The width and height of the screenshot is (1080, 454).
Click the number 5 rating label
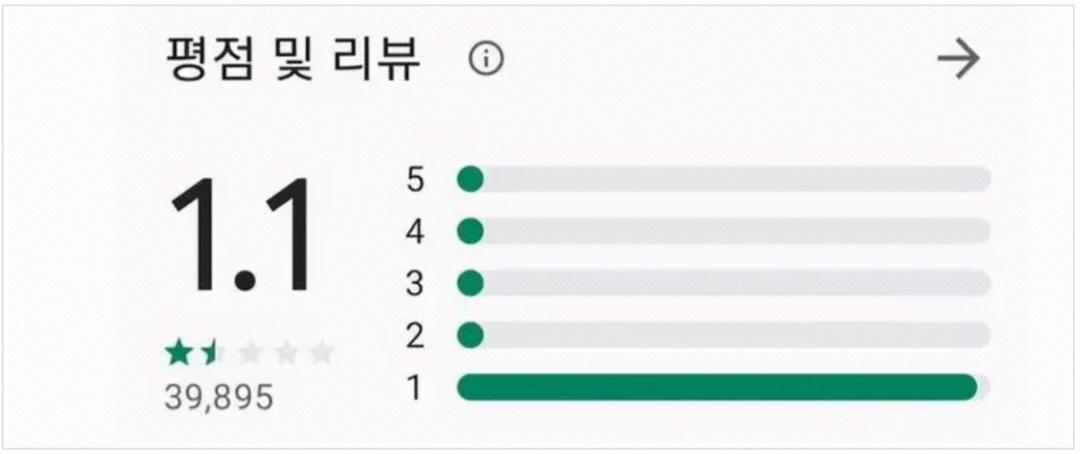coord(416,180)
